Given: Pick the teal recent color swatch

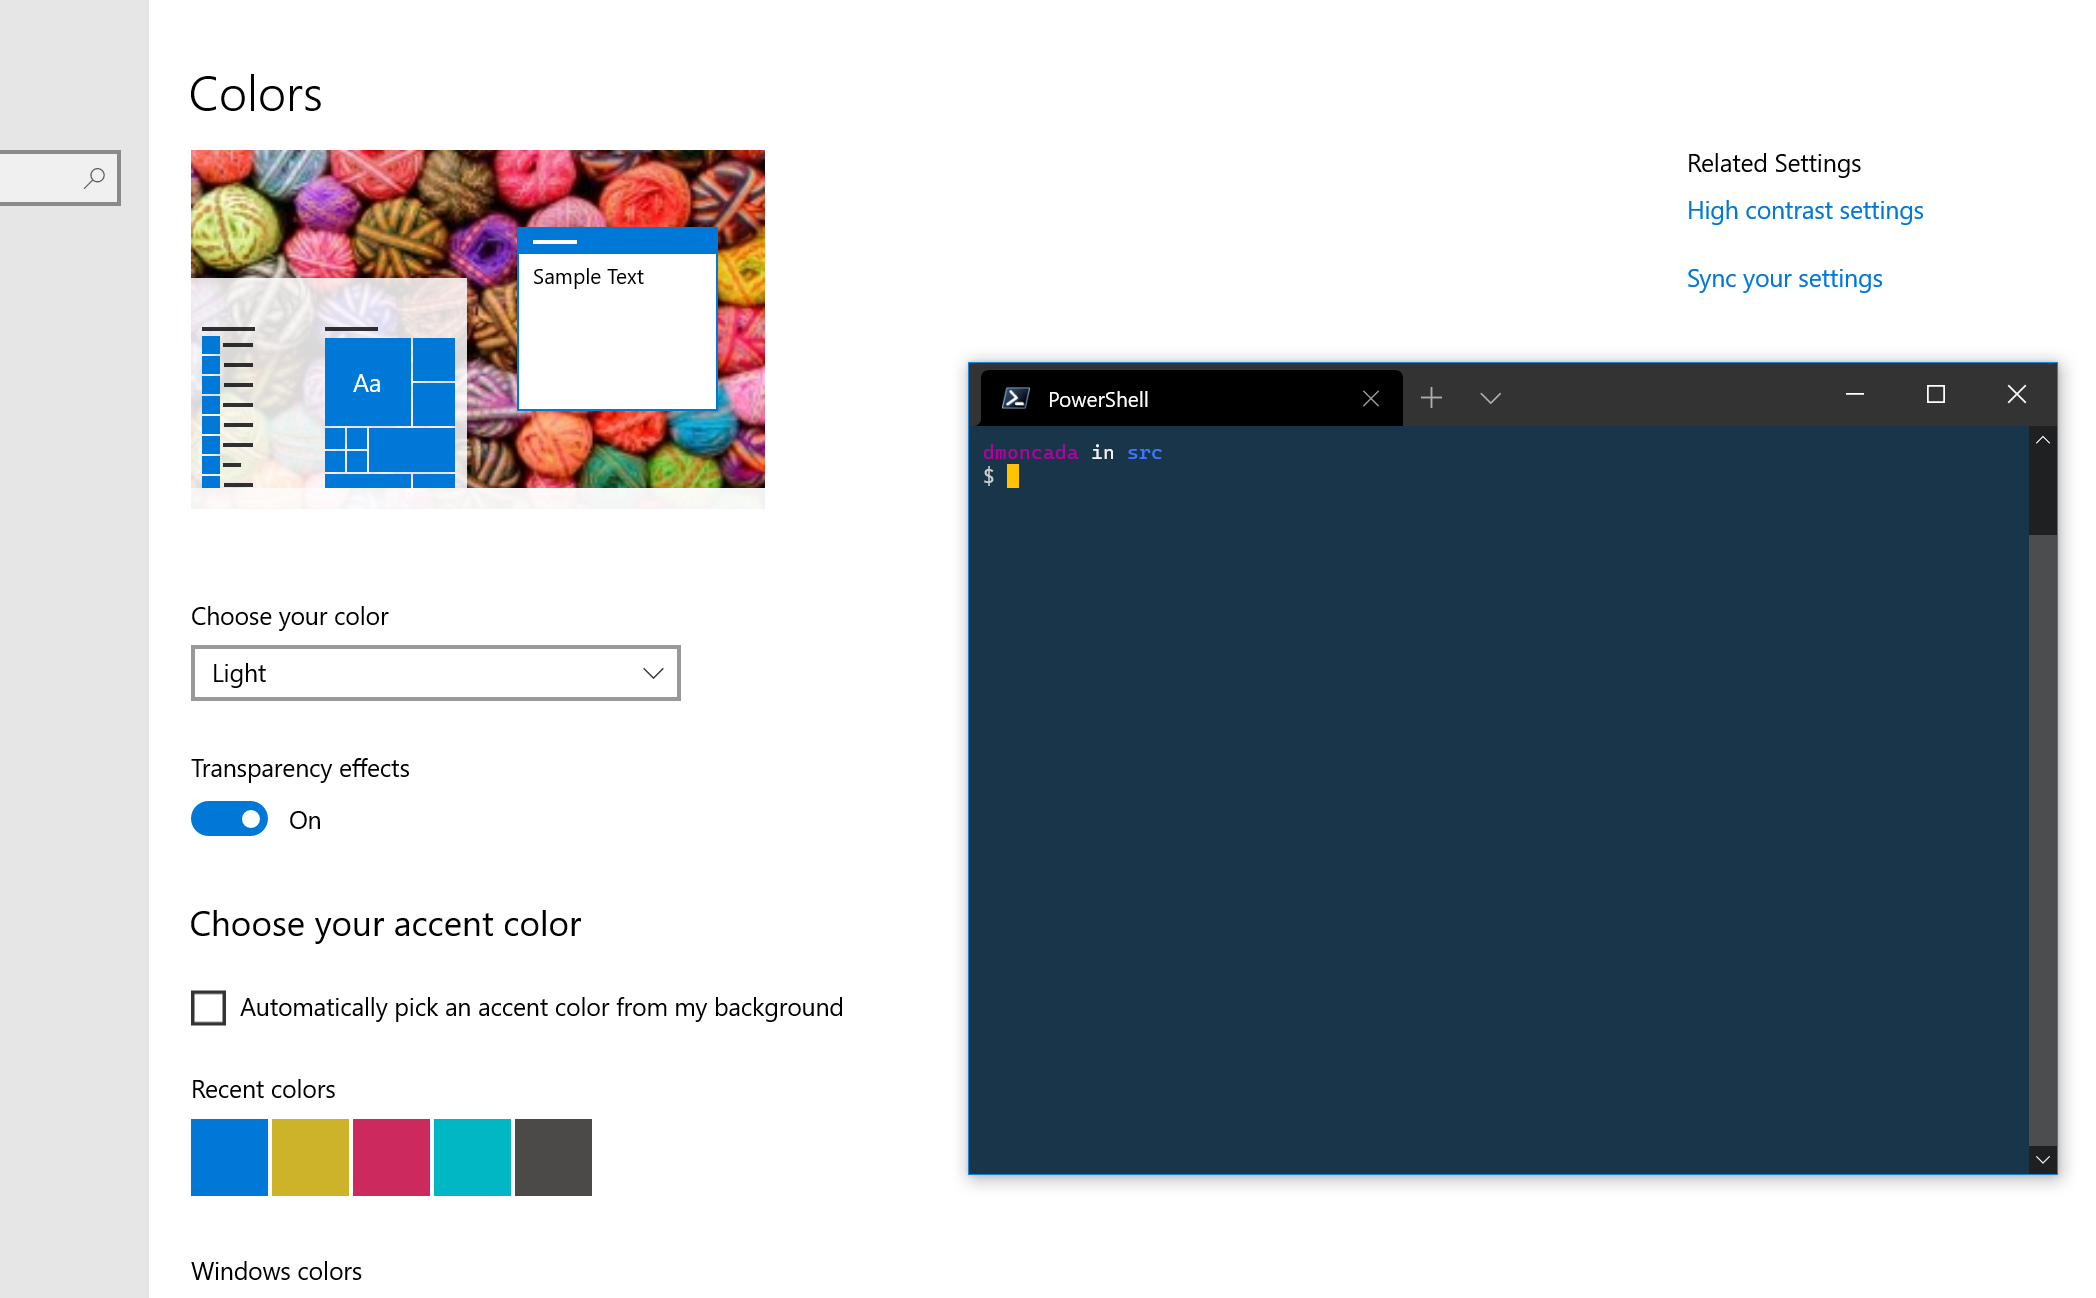Looking at the screenshot, I should (472, 1157).
